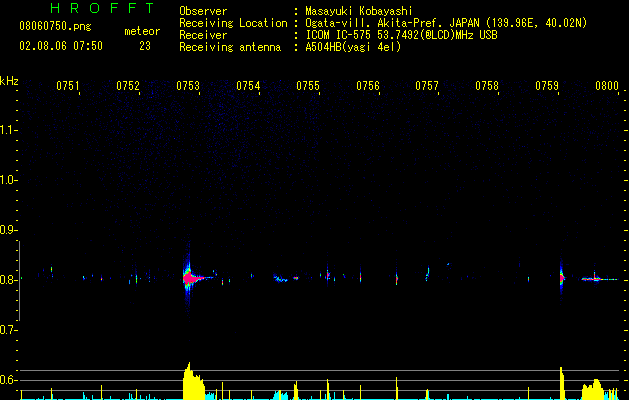629x400 pixels.
Task: Click the 0759 time marker
Action: (x=547, y=86)
